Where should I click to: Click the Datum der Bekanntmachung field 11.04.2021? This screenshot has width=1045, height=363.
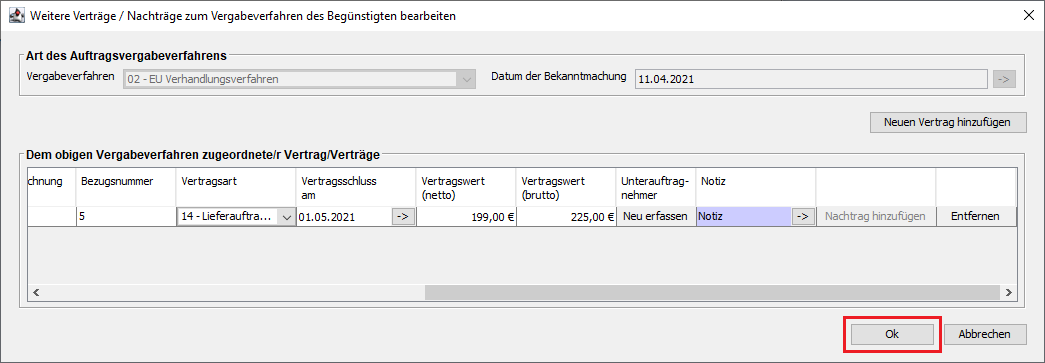click(810, 79)
